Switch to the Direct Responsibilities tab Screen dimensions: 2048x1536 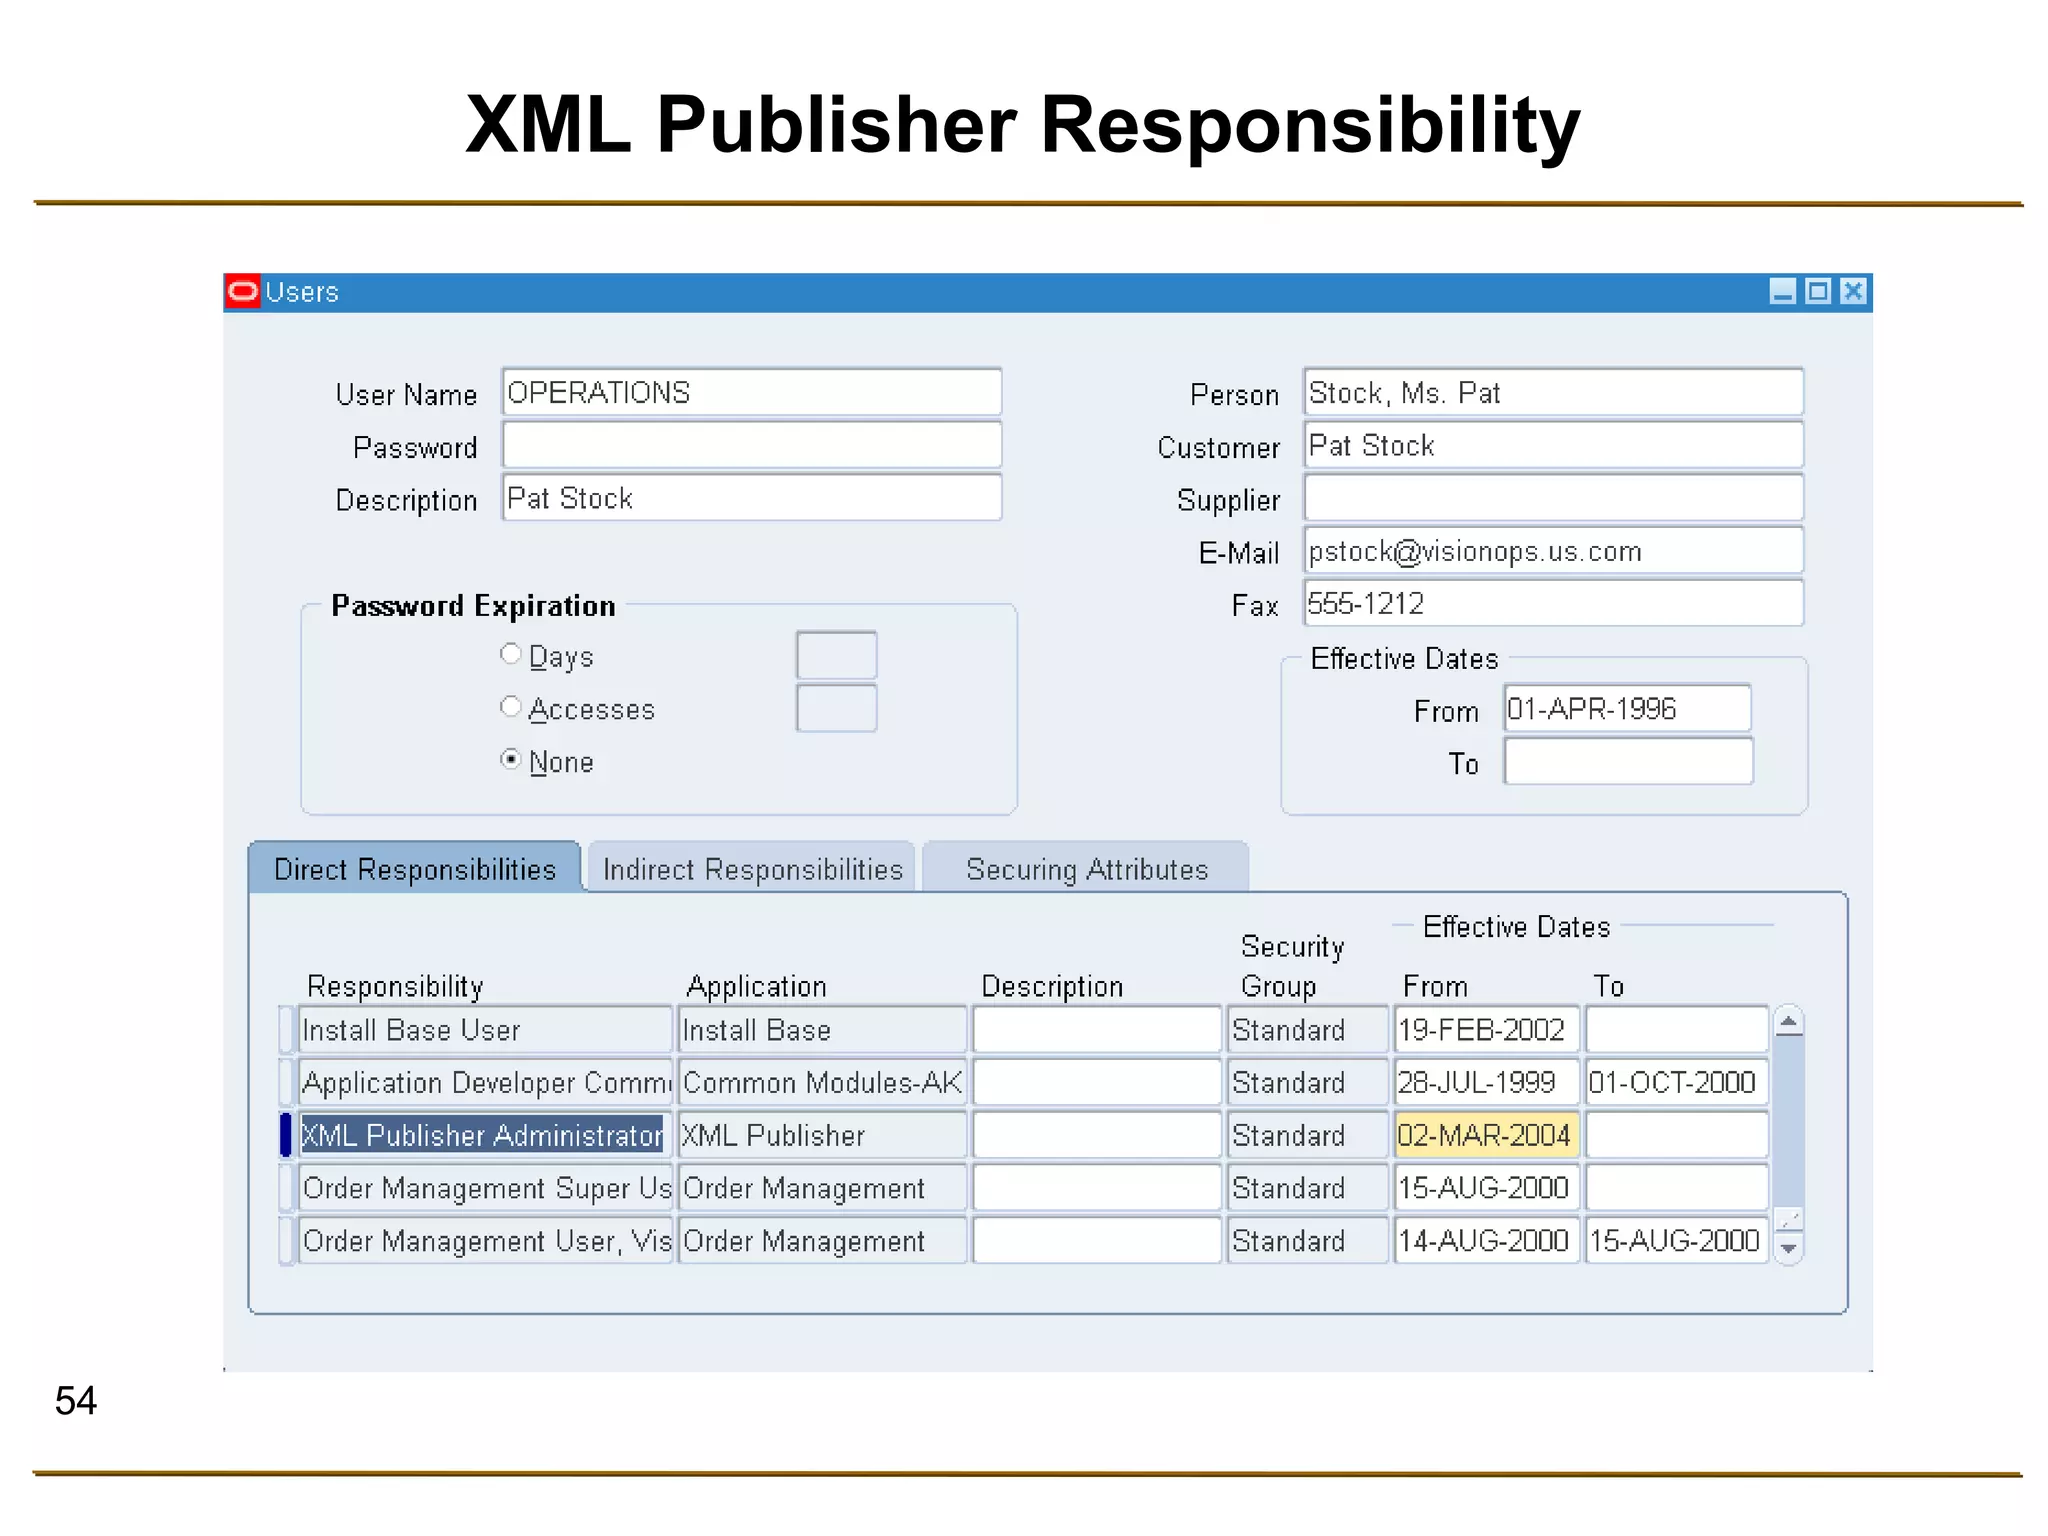click(415, 868)
